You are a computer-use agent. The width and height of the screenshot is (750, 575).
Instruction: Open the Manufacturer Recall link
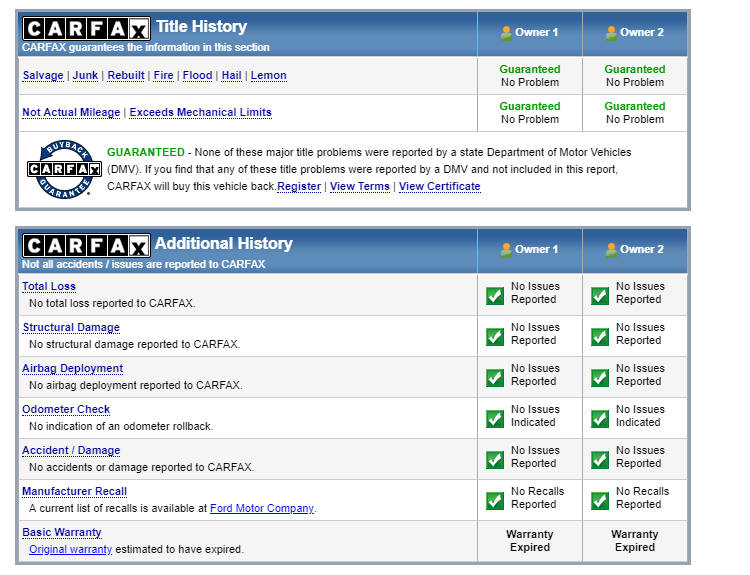[75, 492]
